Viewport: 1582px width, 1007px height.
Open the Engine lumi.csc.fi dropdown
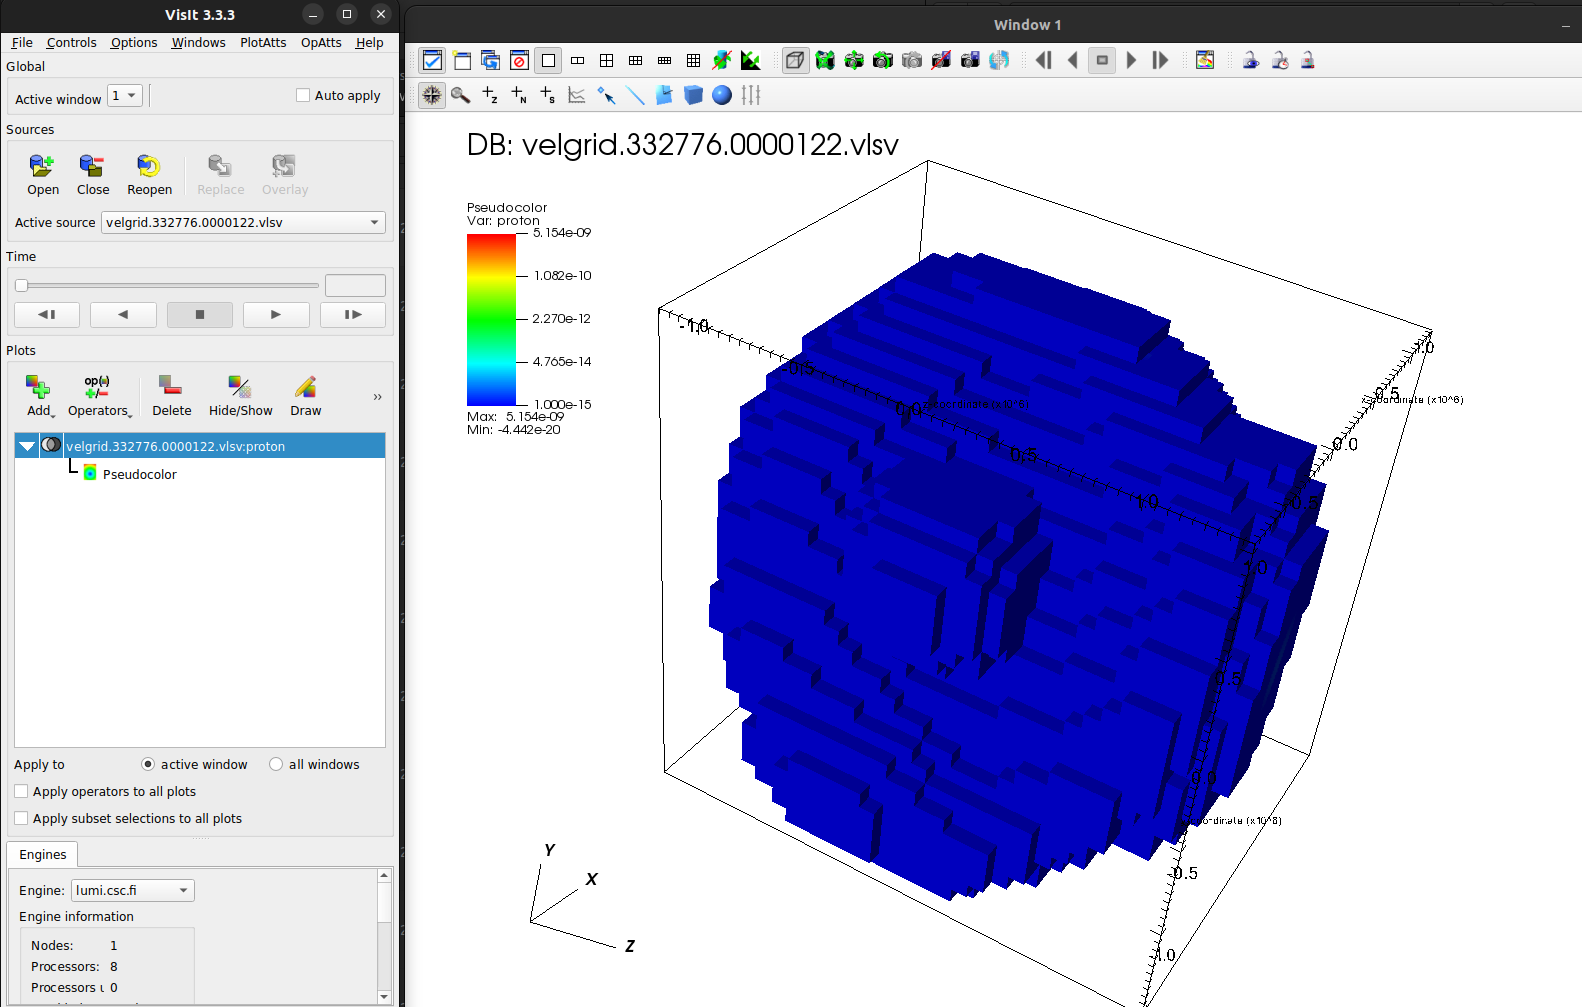[132, 890]
